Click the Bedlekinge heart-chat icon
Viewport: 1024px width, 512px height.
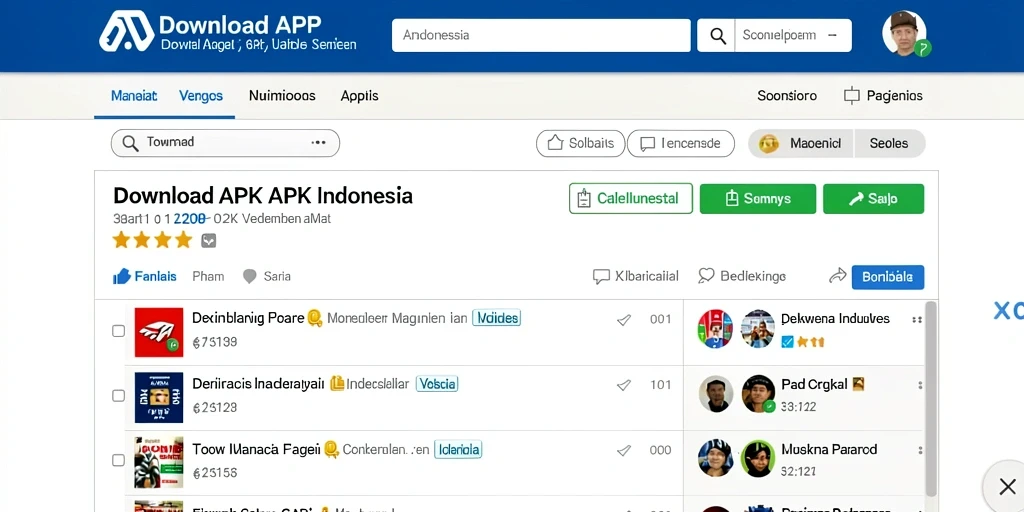click(x=706, y=276)
